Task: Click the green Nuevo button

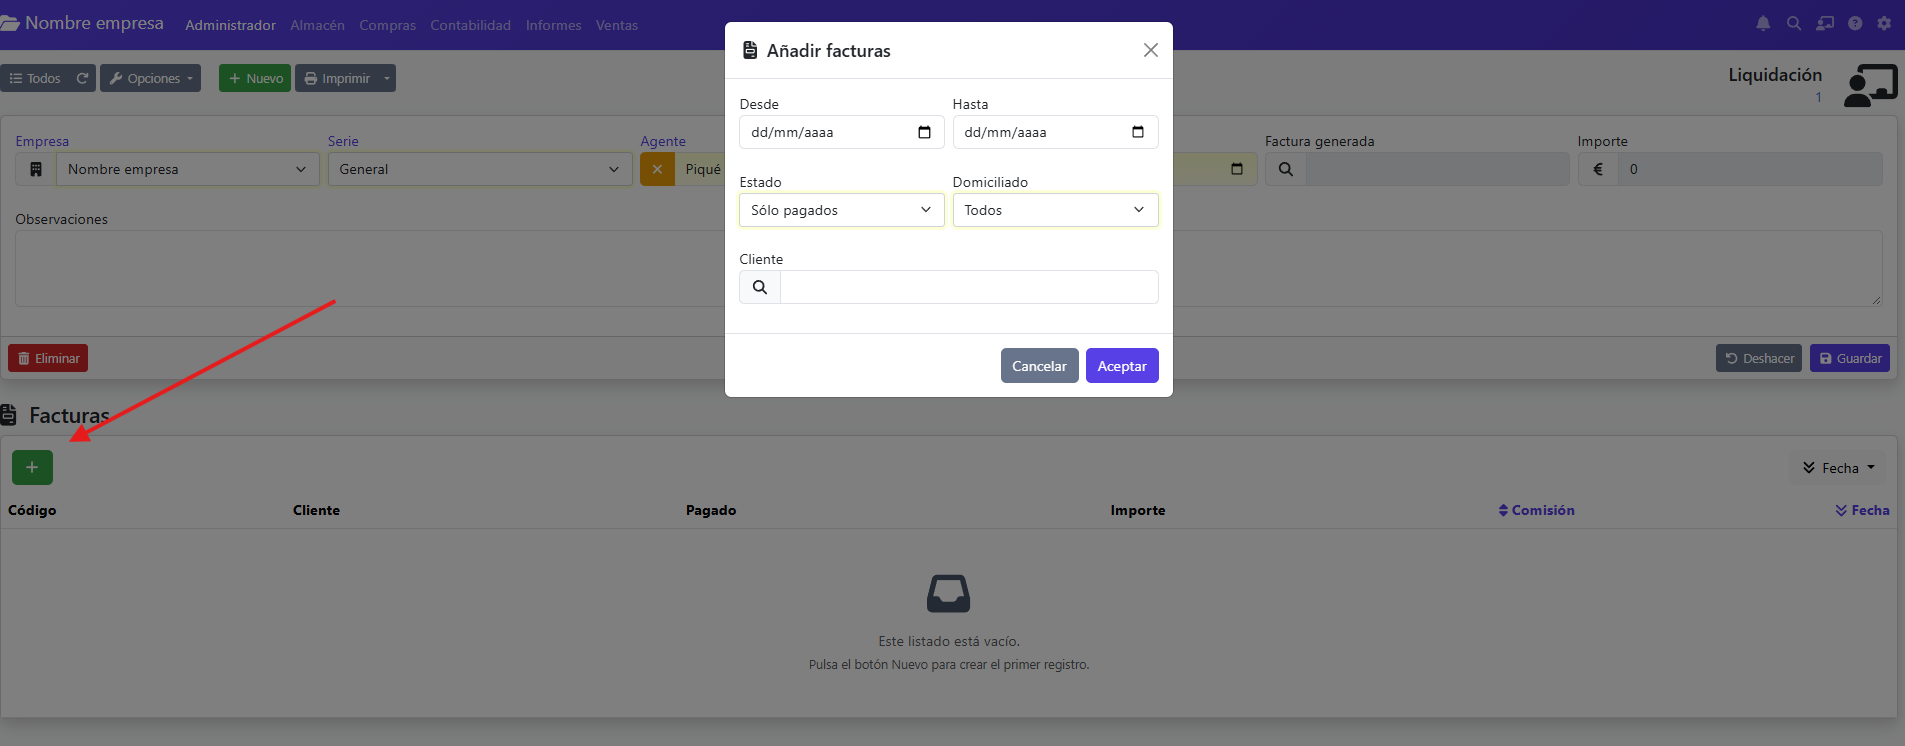Action: 255,78
